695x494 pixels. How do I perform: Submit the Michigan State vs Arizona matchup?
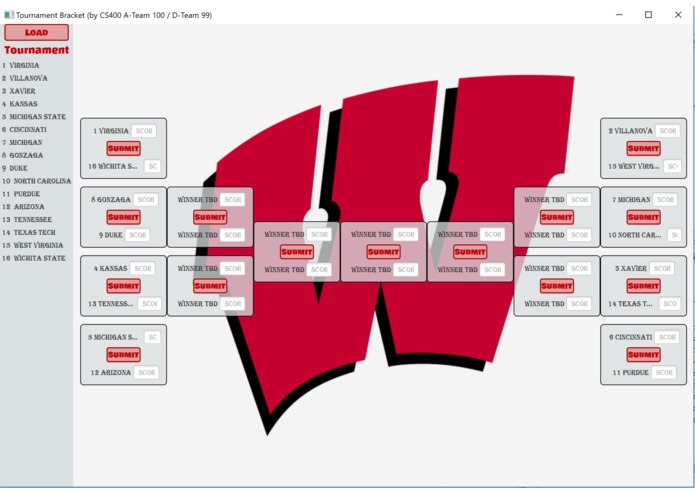(x=124, y=354)
